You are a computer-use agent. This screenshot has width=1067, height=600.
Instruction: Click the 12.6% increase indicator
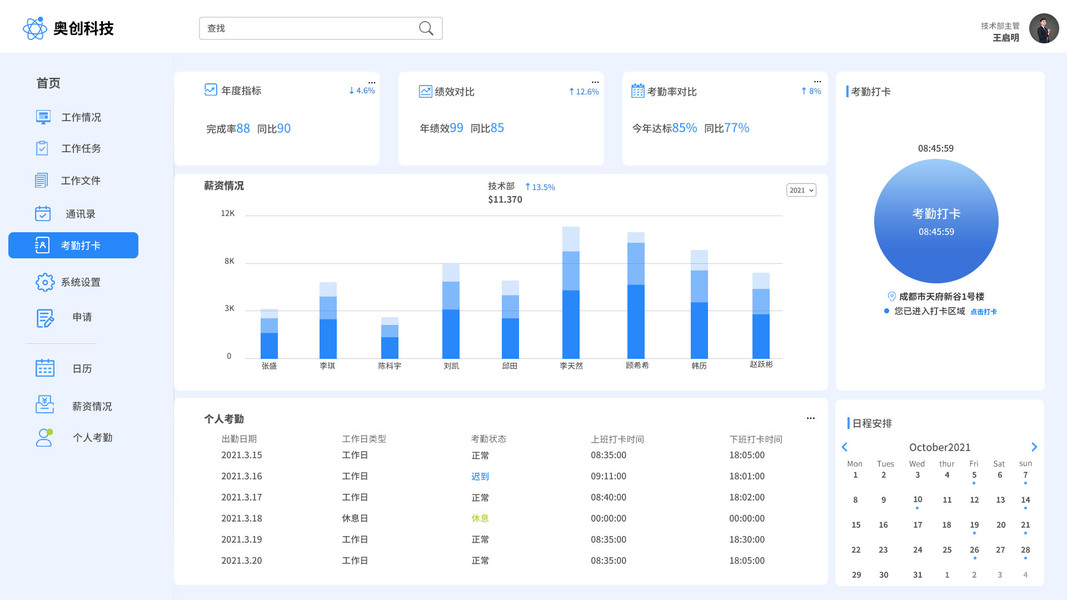click(x=584, y=91)
